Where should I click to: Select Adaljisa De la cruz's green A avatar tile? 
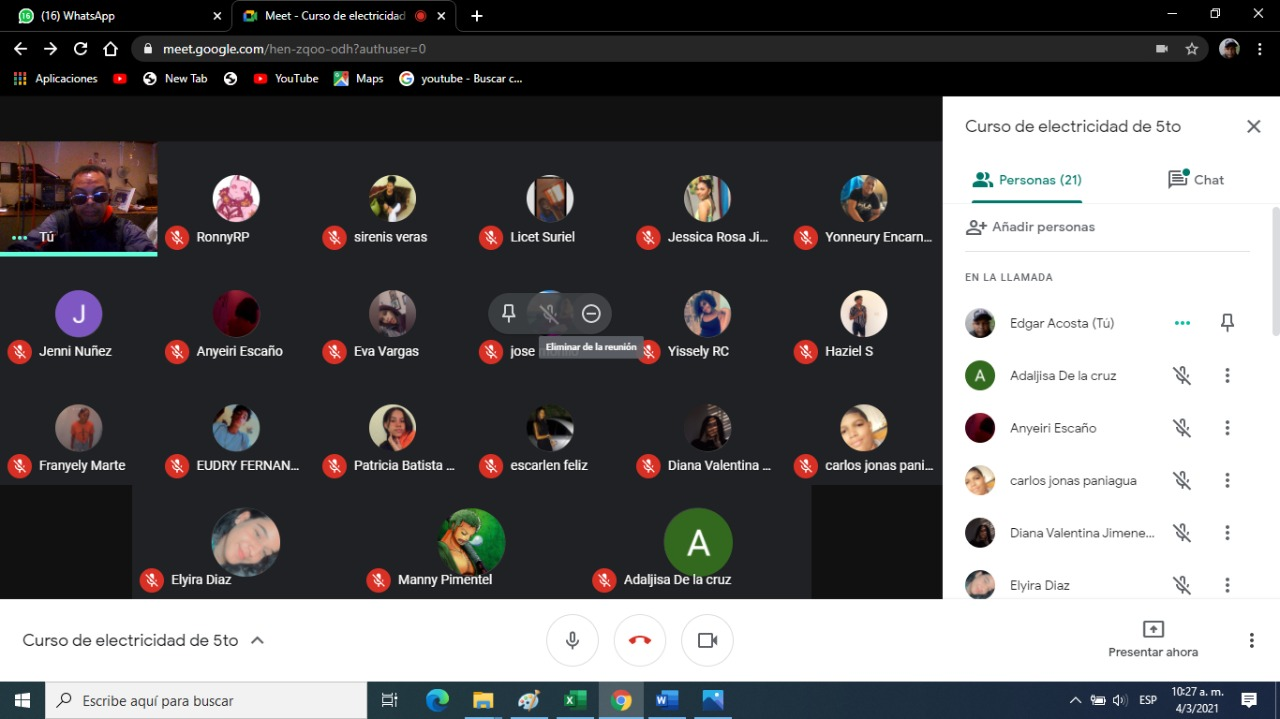pyautogui.click(x=698, y=542)
